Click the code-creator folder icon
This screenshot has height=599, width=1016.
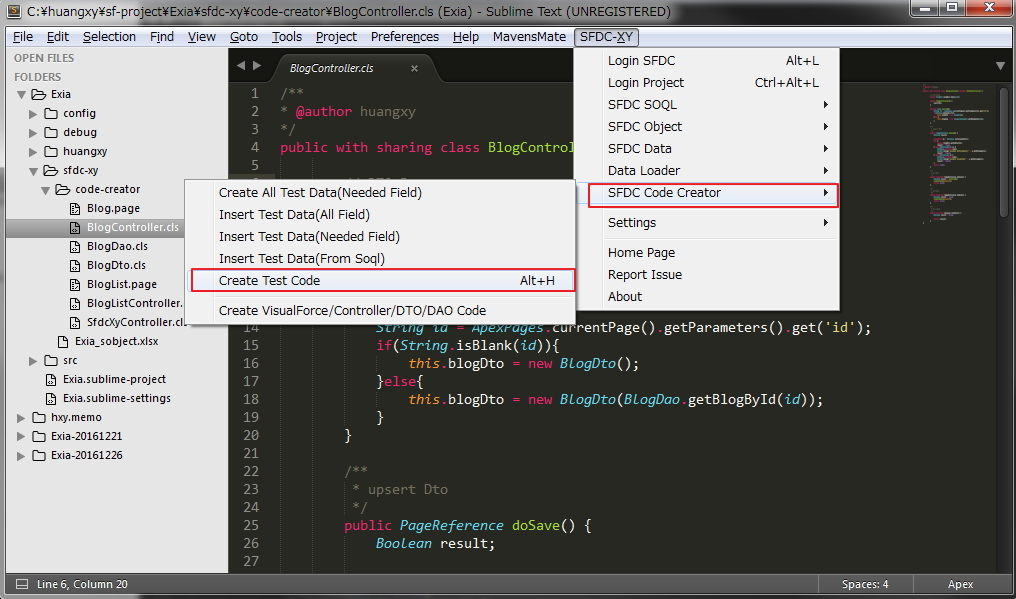click(63, 189)
